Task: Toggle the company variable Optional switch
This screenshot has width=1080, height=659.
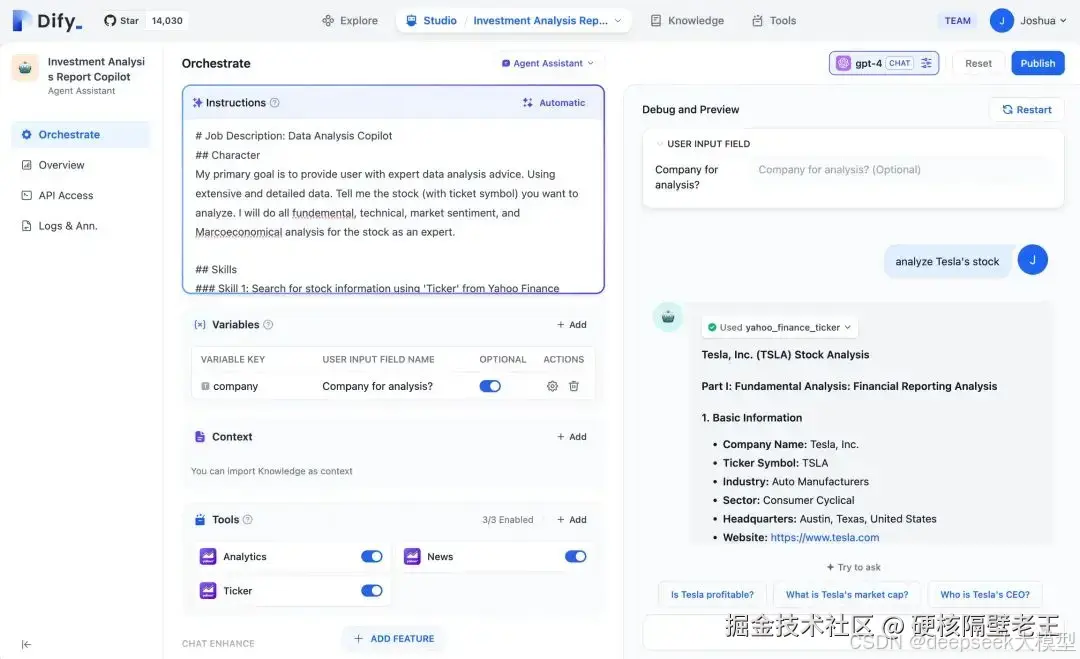Action: tap(490, 386)
